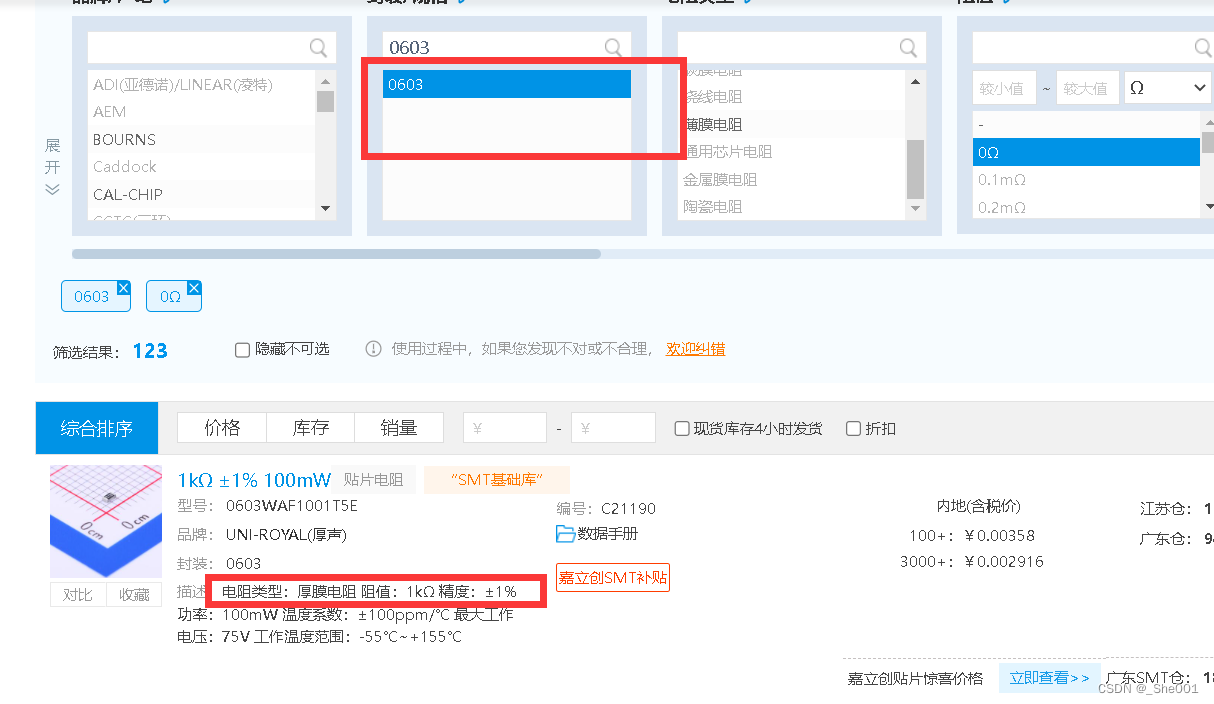Tick the 折扣 discount checkbox

pyautogui.click(x=853, y=429)
